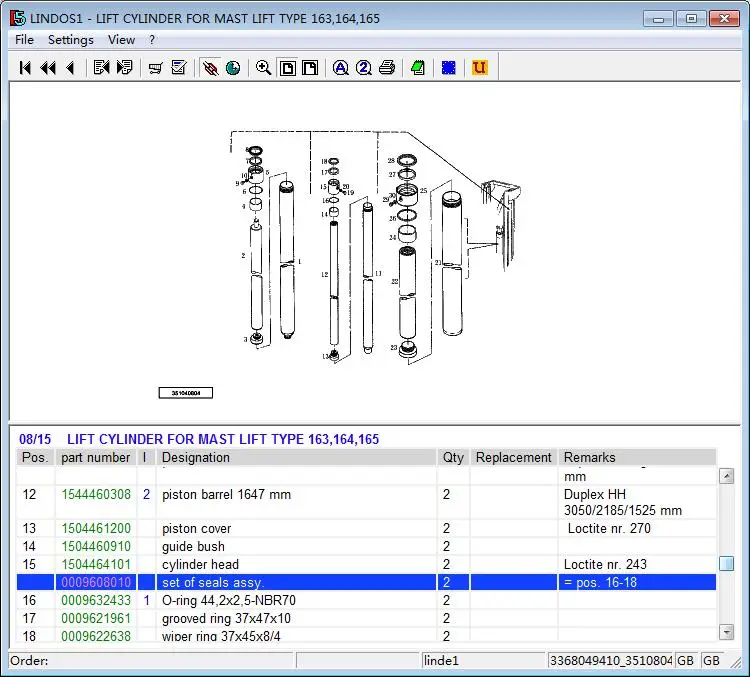The image size is (750, 677).
Task: Click the printer icon in toolbar
Action: [387, 68]
